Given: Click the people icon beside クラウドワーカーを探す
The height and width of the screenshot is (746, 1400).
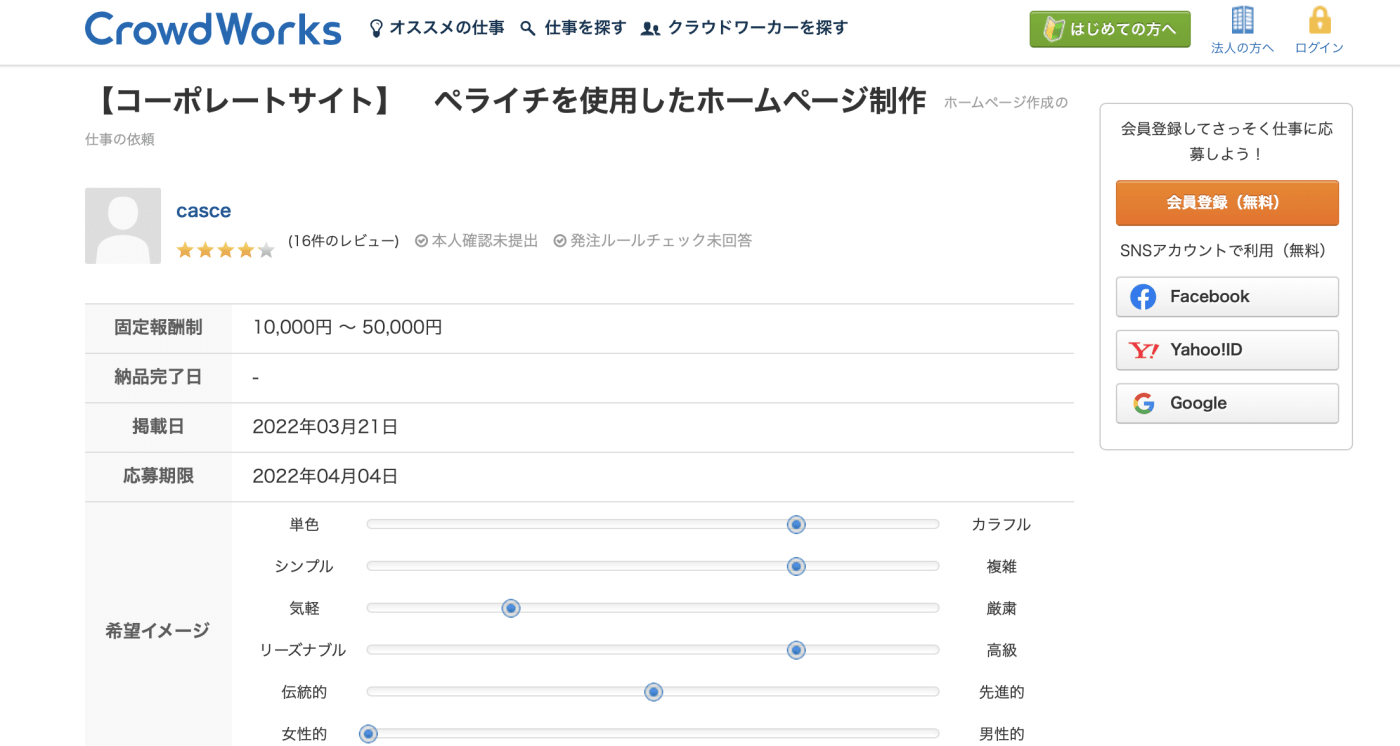Looking at the screenshot, I should (x=650, y=28).
